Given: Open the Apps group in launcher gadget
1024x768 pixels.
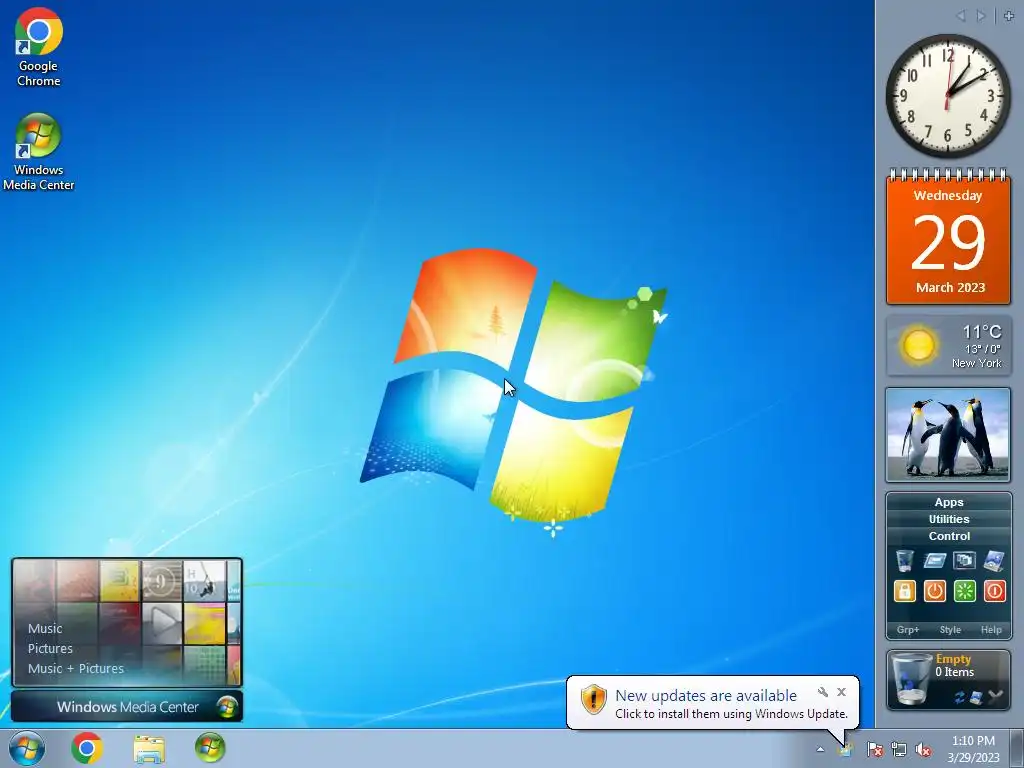Looking at the screenshot, I should (x=949, y=502).
